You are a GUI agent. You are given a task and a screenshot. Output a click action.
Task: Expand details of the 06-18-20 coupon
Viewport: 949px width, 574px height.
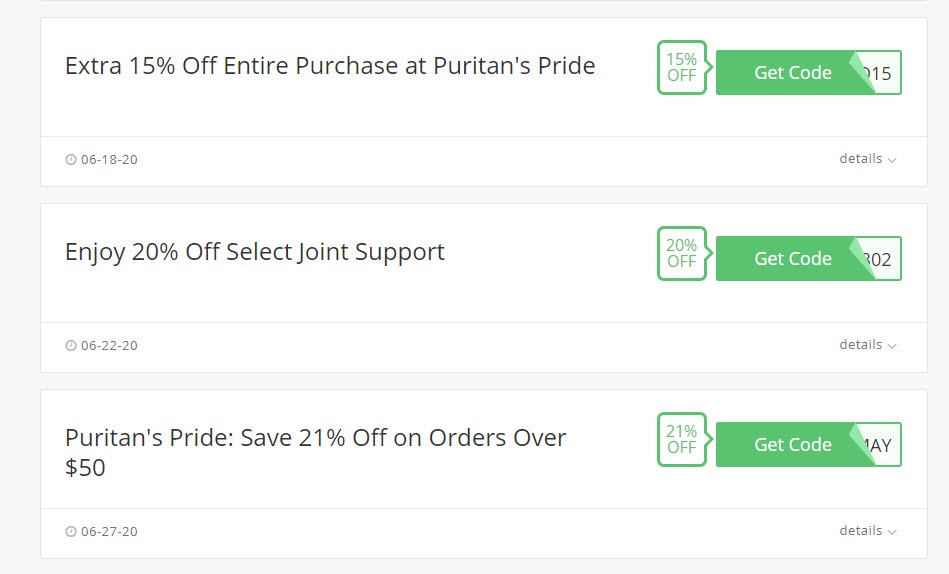[x=867, y=159]
